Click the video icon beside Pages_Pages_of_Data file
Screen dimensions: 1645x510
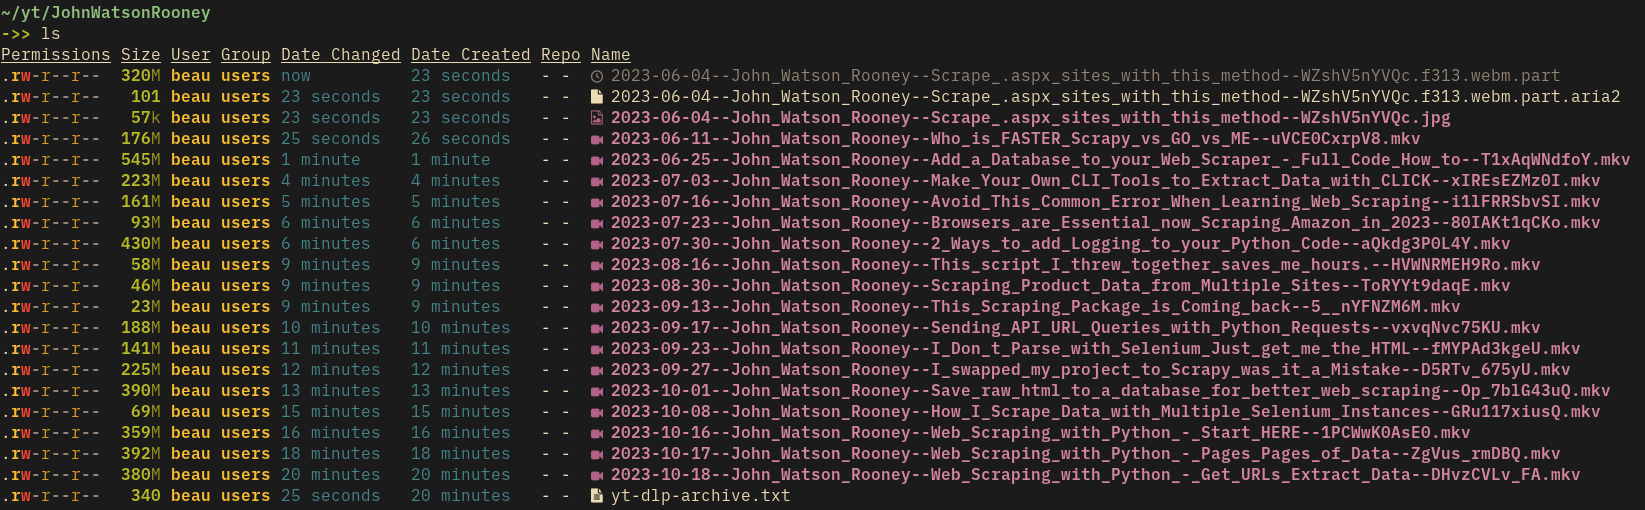pos(597,454)
